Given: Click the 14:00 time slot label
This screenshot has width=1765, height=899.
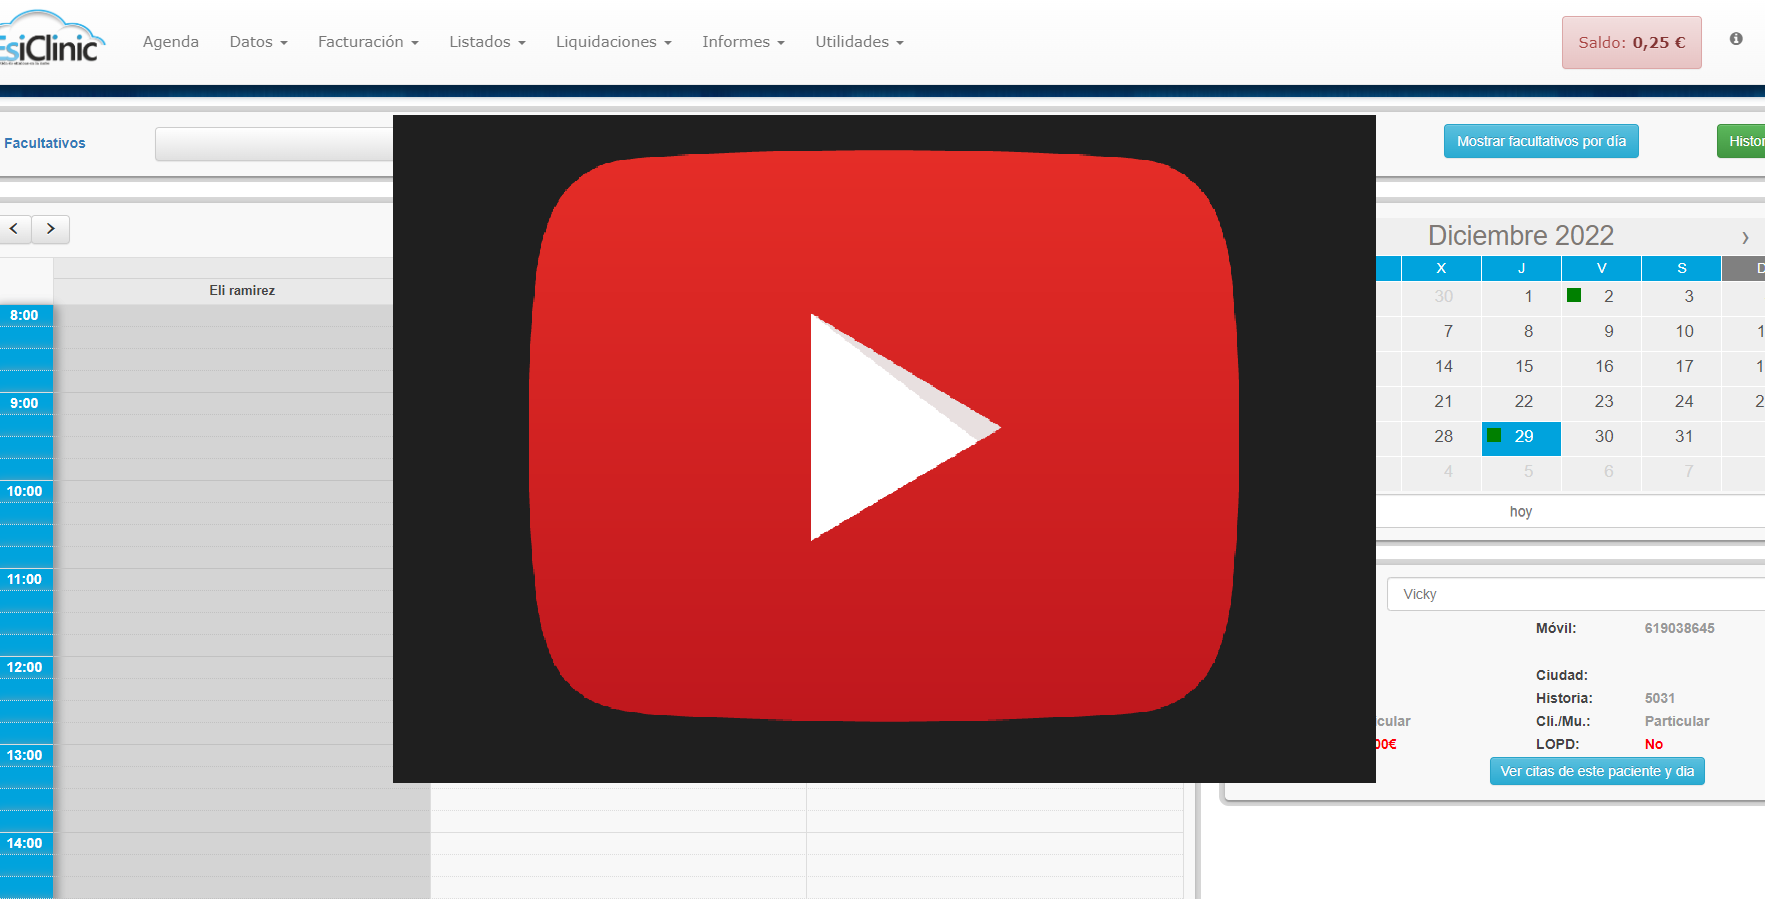Looking at the screenshot, I should click(x=25, y=843).
